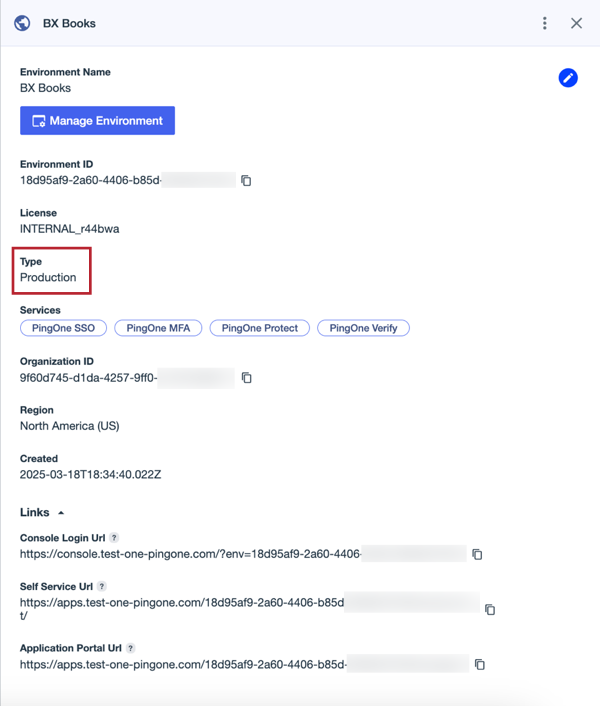Collapse the Links section
Image resolution: width=600 pixels, height=706 pixels.
61,513
